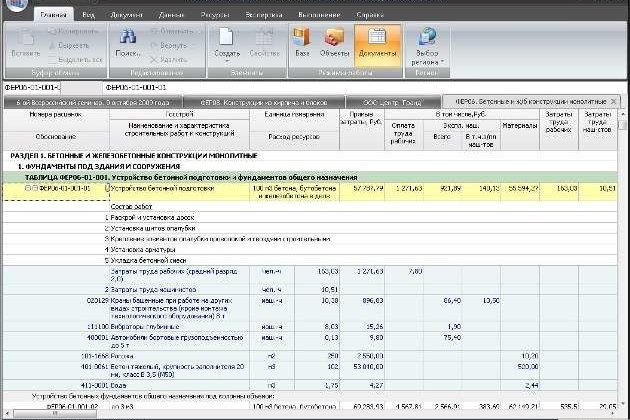The image size is (630, 420).
Task: Click the code field showing ФЕР06-01-001-0
Action: (x=32, y=87)
